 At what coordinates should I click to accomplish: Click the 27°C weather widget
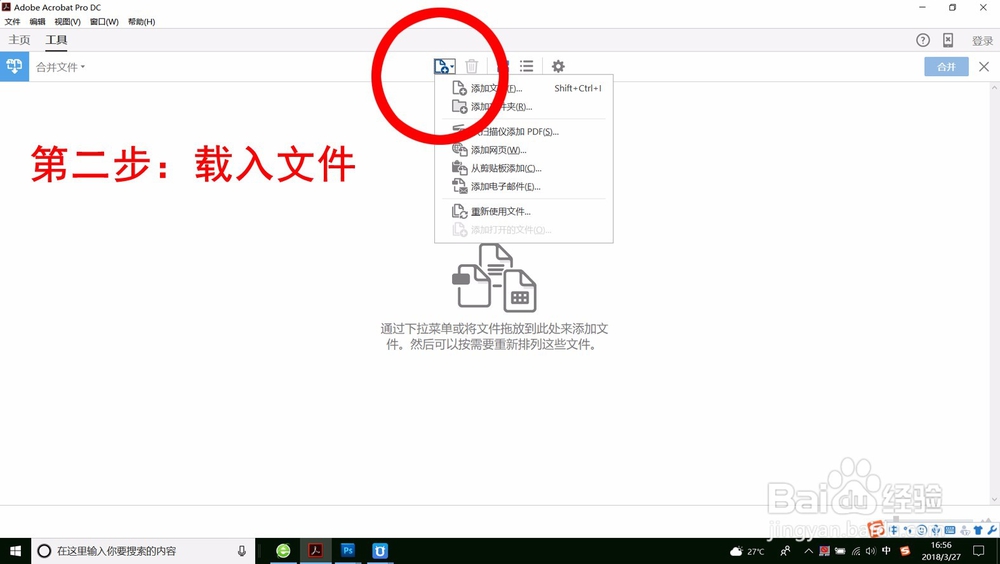tap(747, 551)
